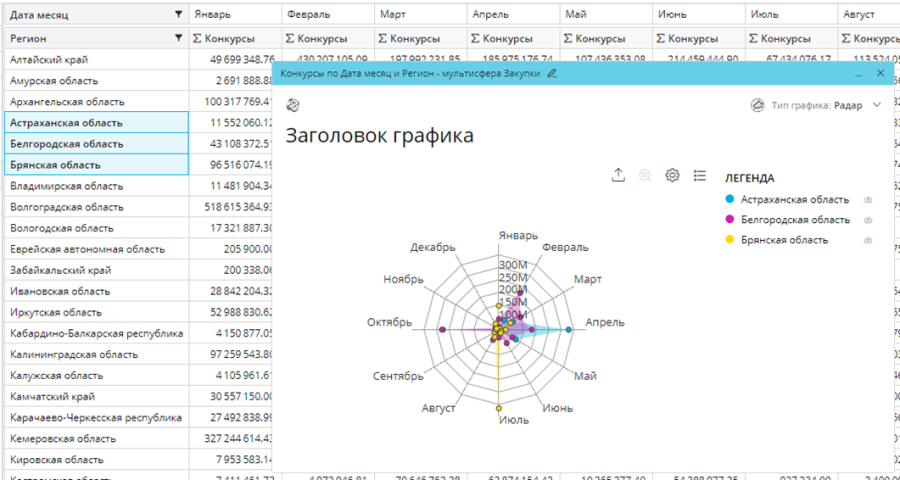Click the globe icon above the chart title
900x480 pixels.
(293, 105)
